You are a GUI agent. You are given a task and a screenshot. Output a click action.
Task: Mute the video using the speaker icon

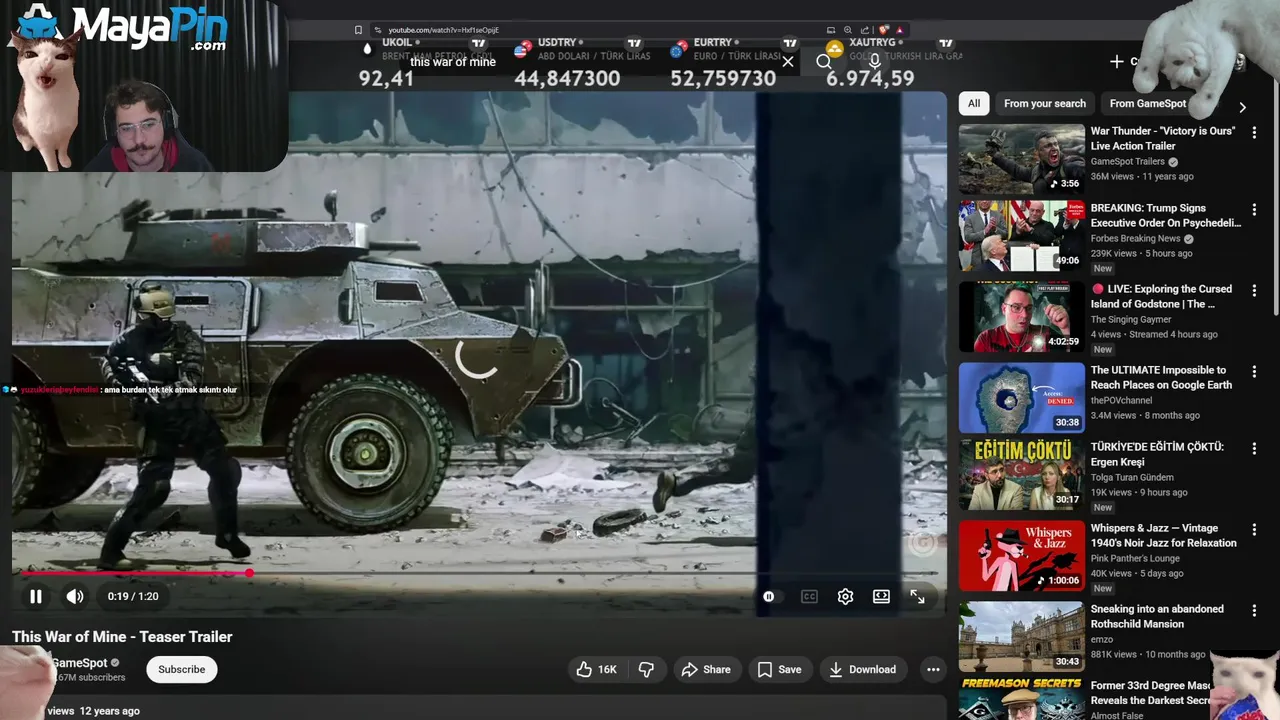click(x=75, y=596)
